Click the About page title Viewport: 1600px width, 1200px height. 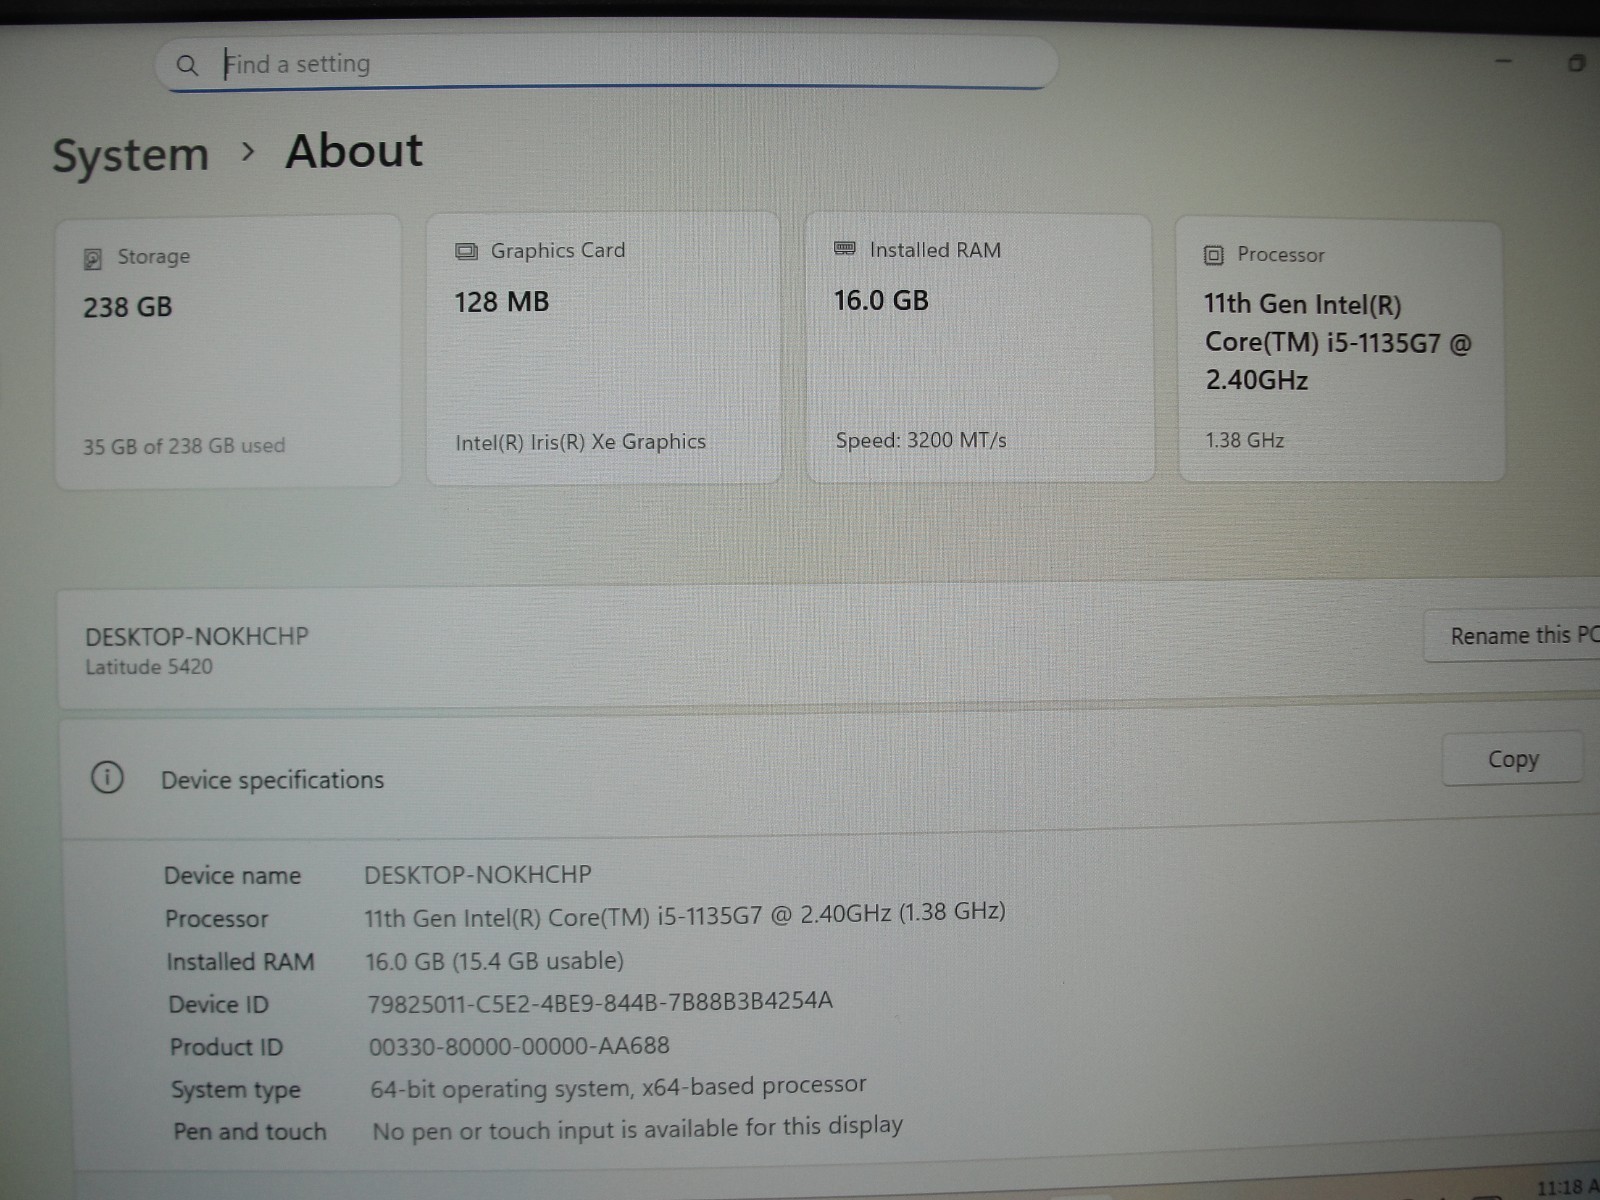[354, 152]
